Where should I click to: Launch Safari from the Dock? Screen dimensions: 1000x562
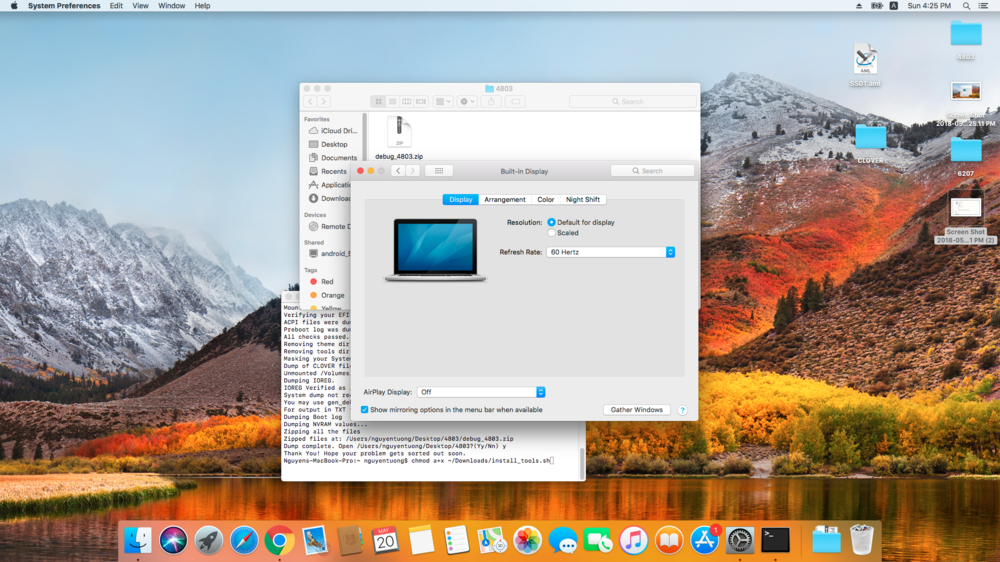pyautogui.click(x=244, y=540)
